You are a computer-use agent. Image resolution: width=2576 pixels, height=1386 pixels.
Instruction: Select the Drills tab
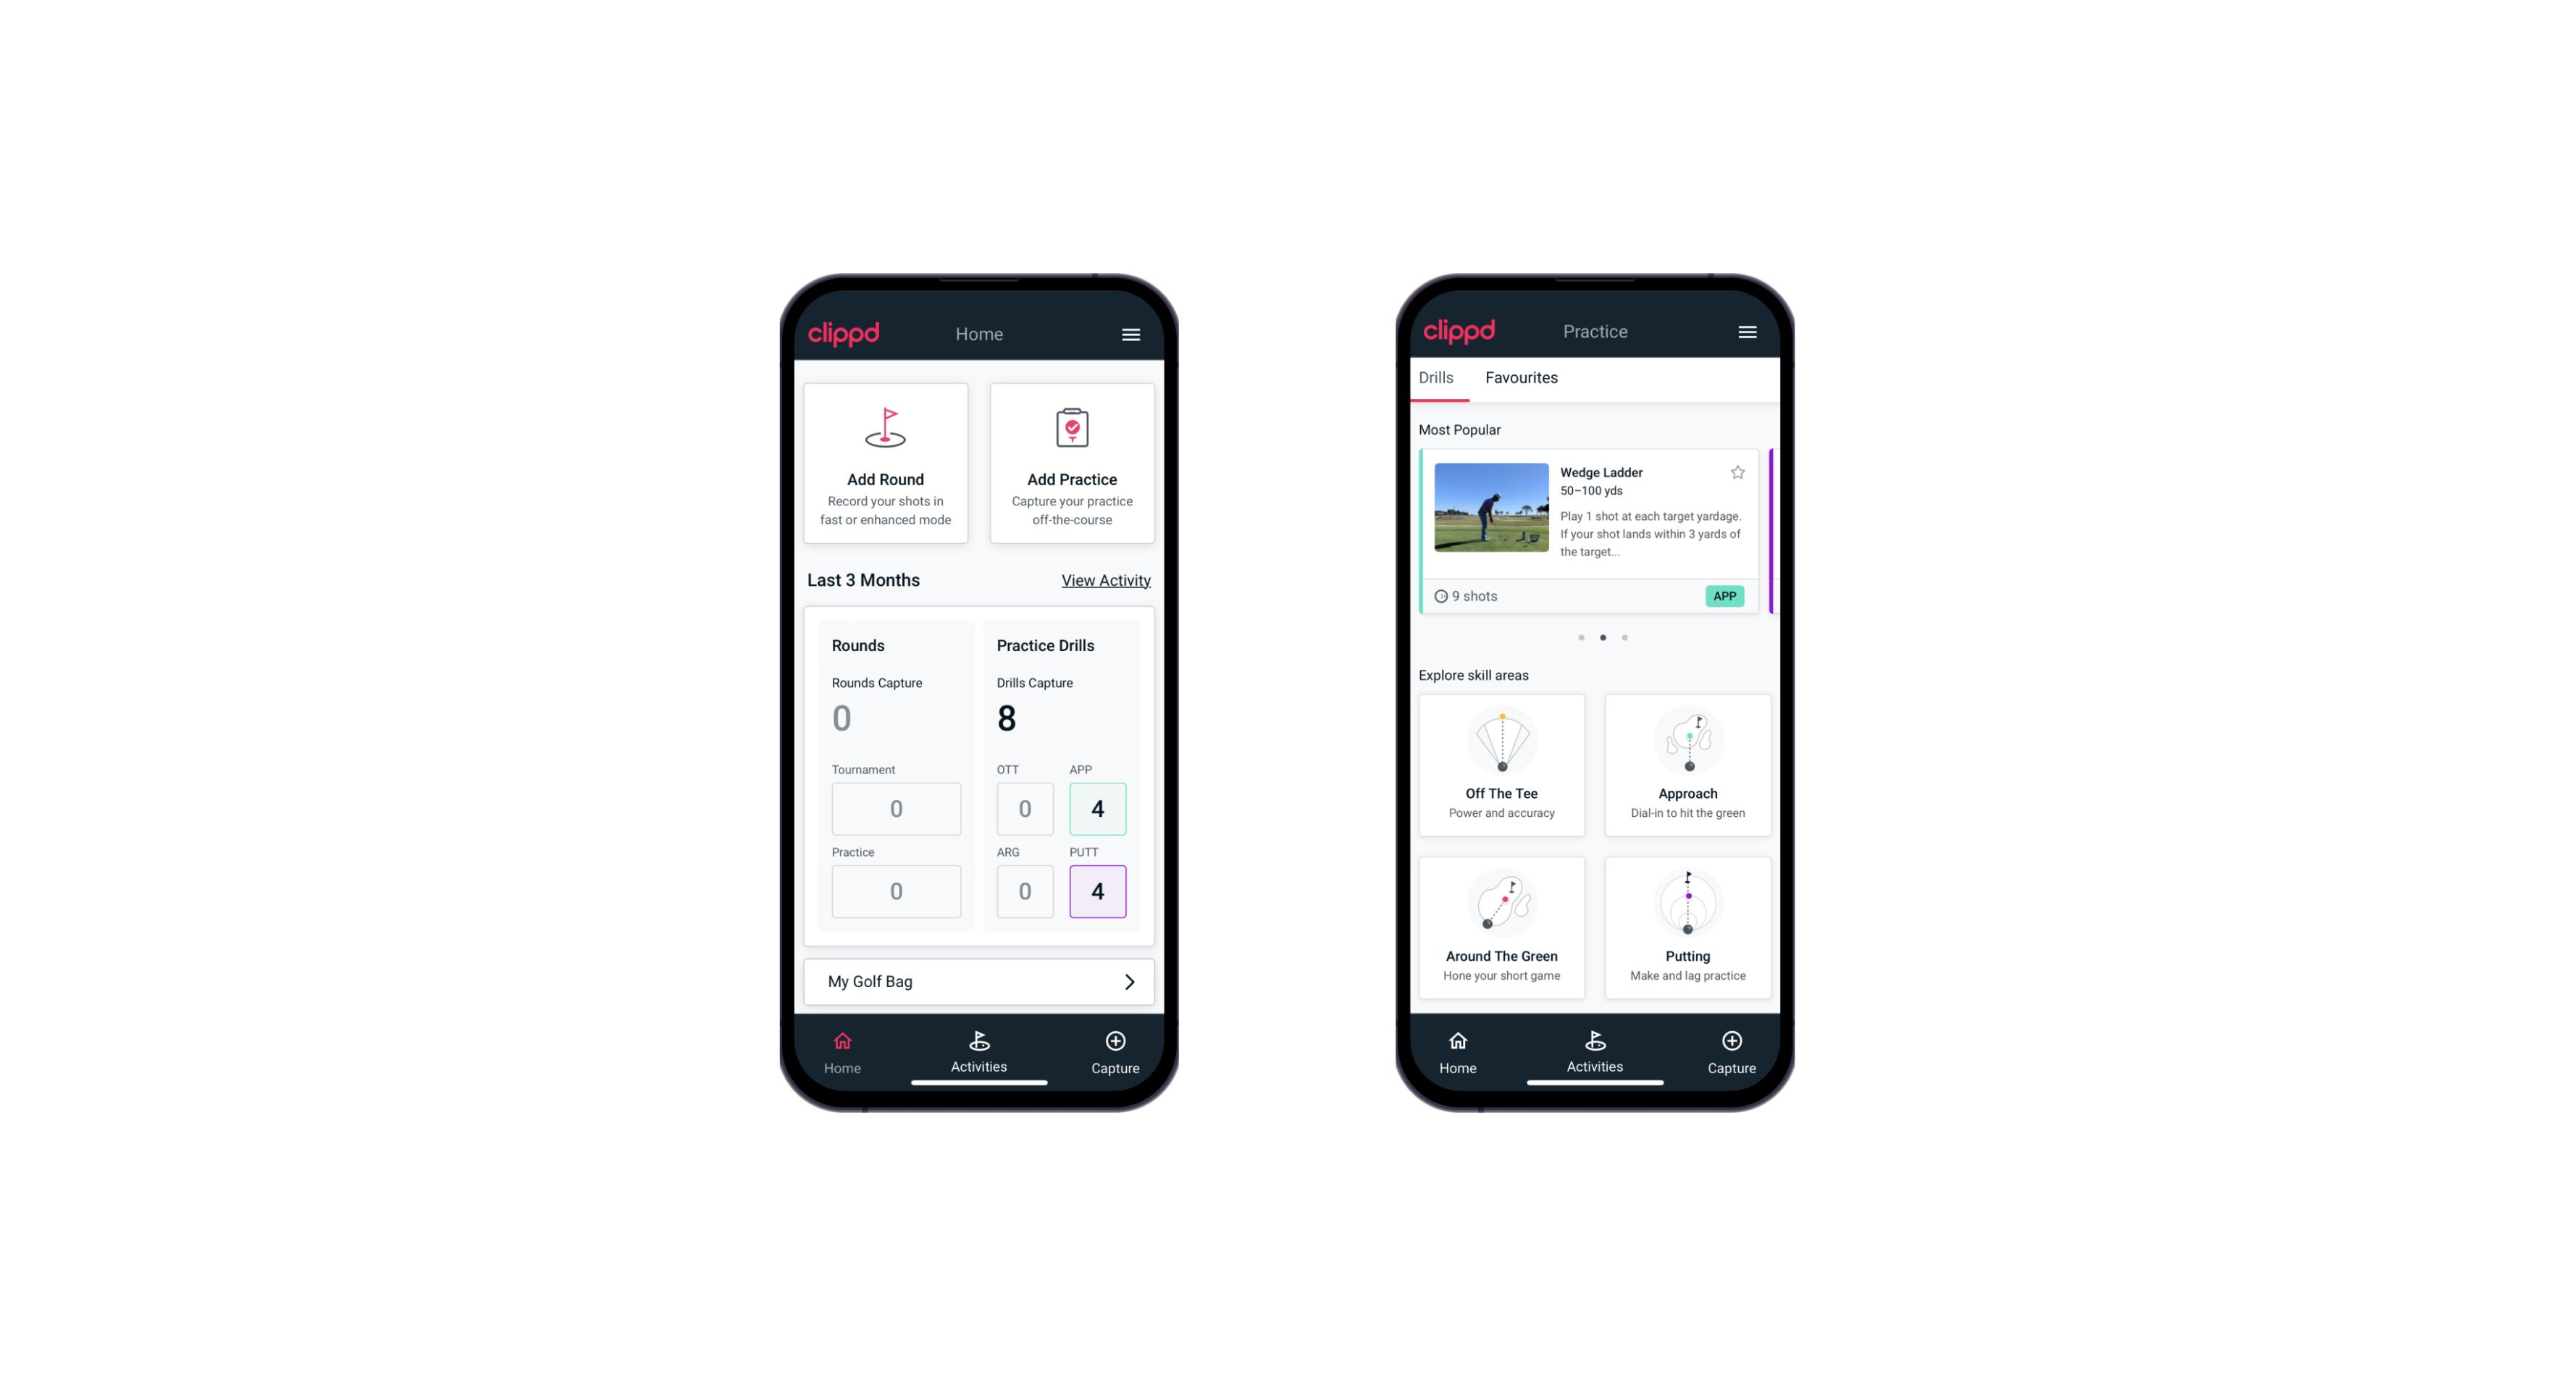[1435, 377]
